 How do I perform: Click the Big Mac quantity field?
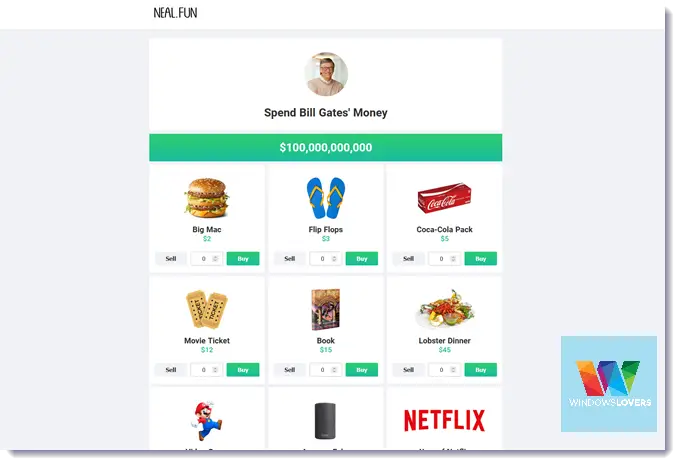pos(207,259)
